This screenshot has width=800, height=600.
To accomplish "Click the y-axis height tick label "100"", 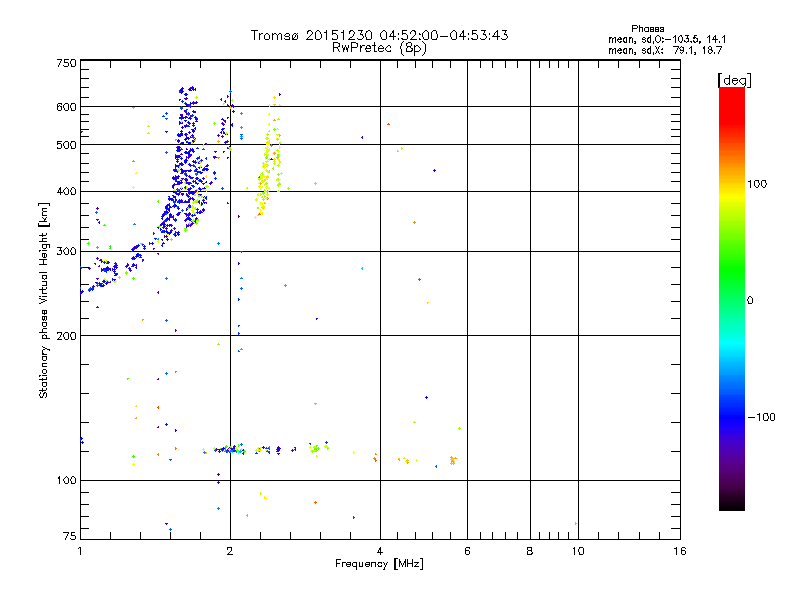I will [x=66, y=480].
